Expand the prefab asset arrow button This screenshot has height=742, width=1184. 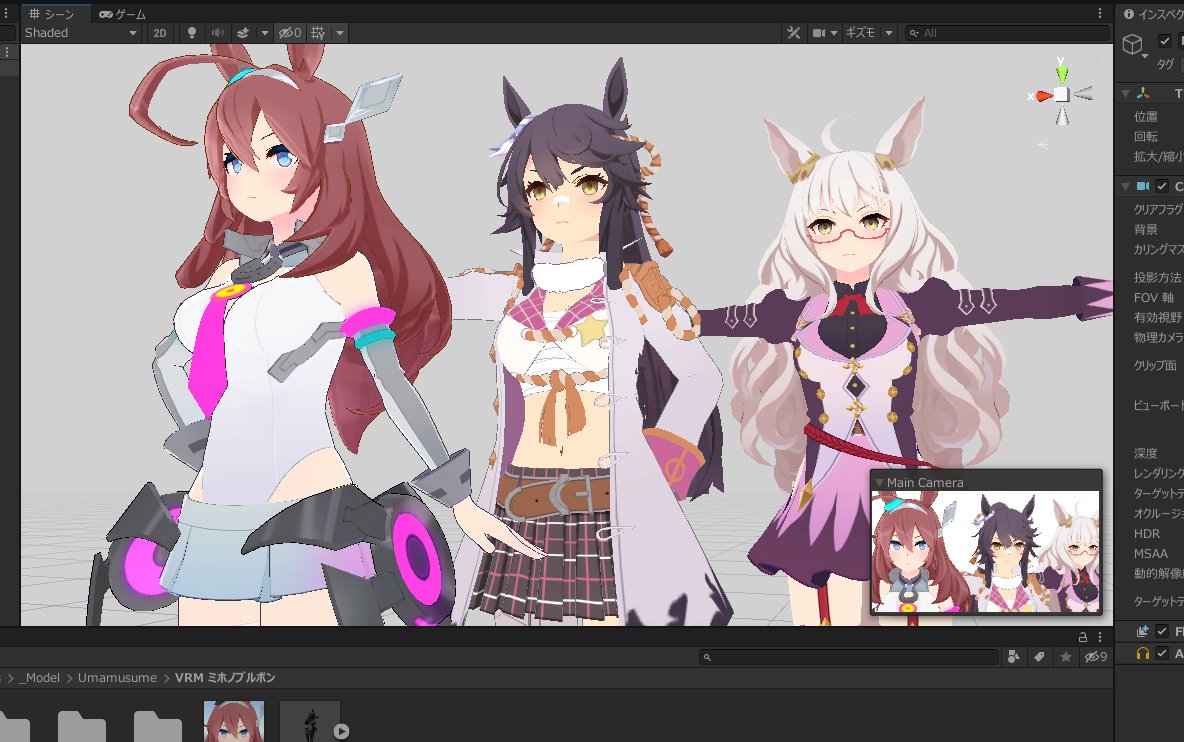click(341, 731)
